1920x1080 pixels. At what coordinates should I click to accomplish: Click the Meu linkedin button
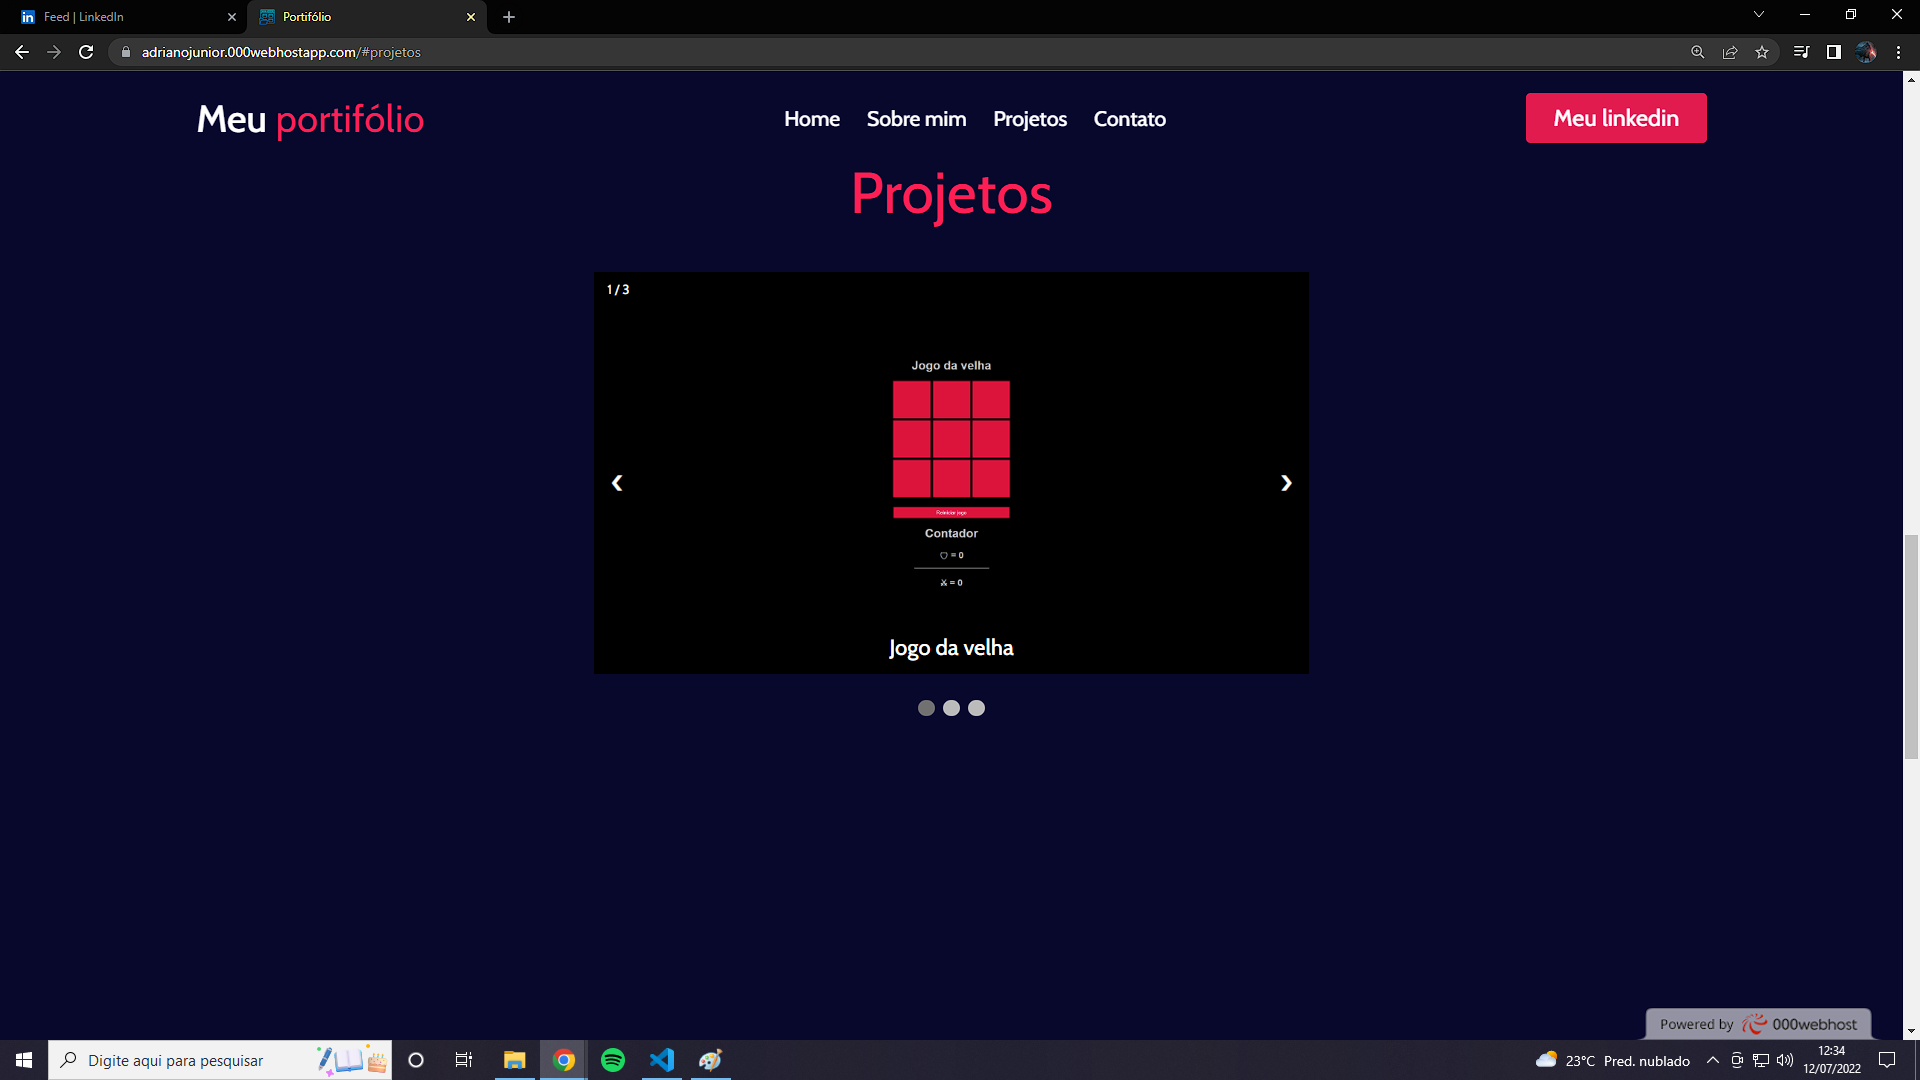click(1616, 118)
